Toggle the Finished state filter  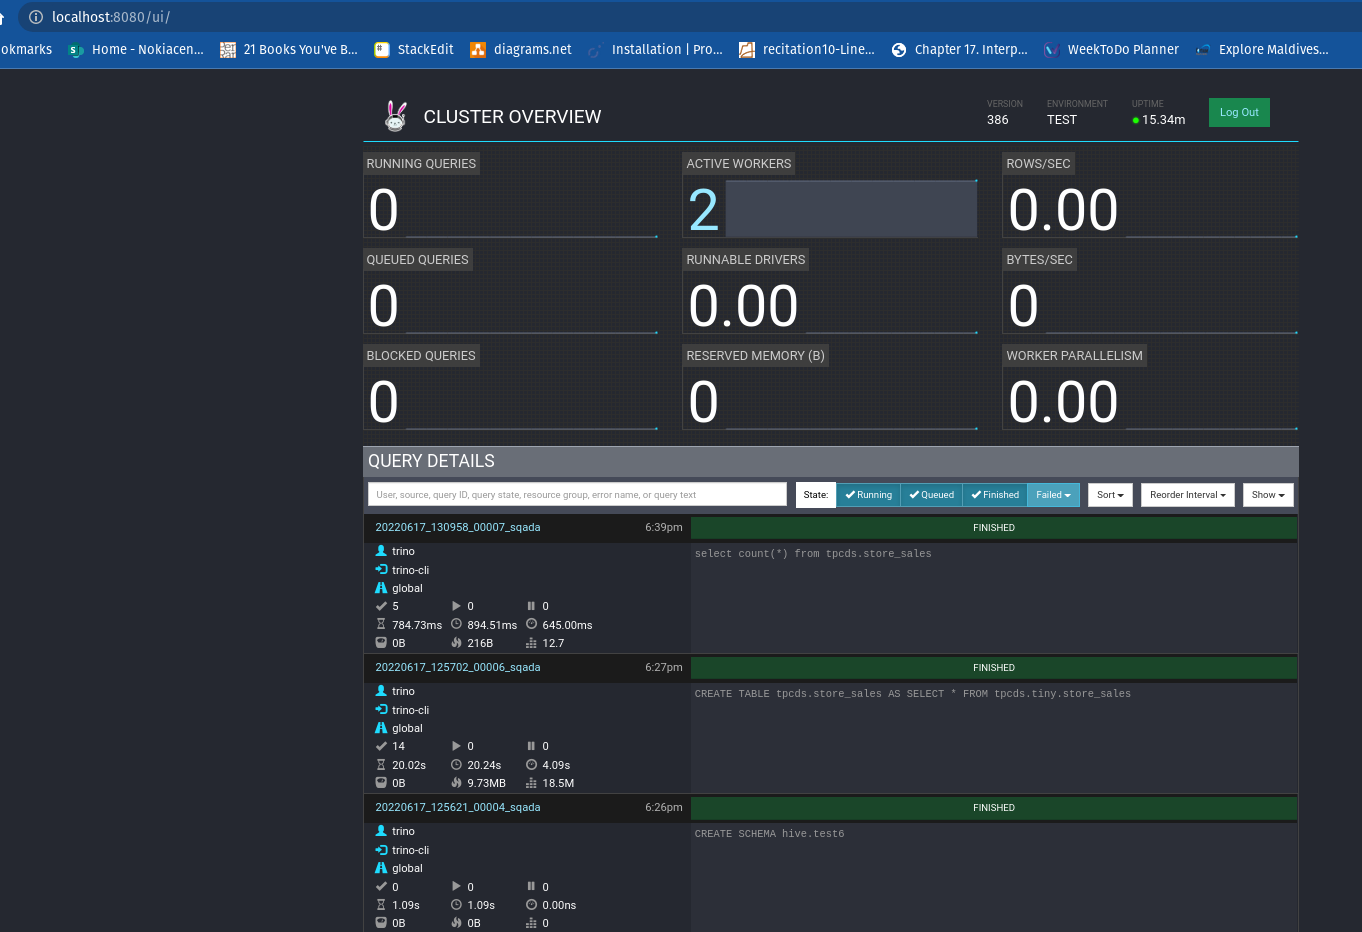tap(995, 495)
